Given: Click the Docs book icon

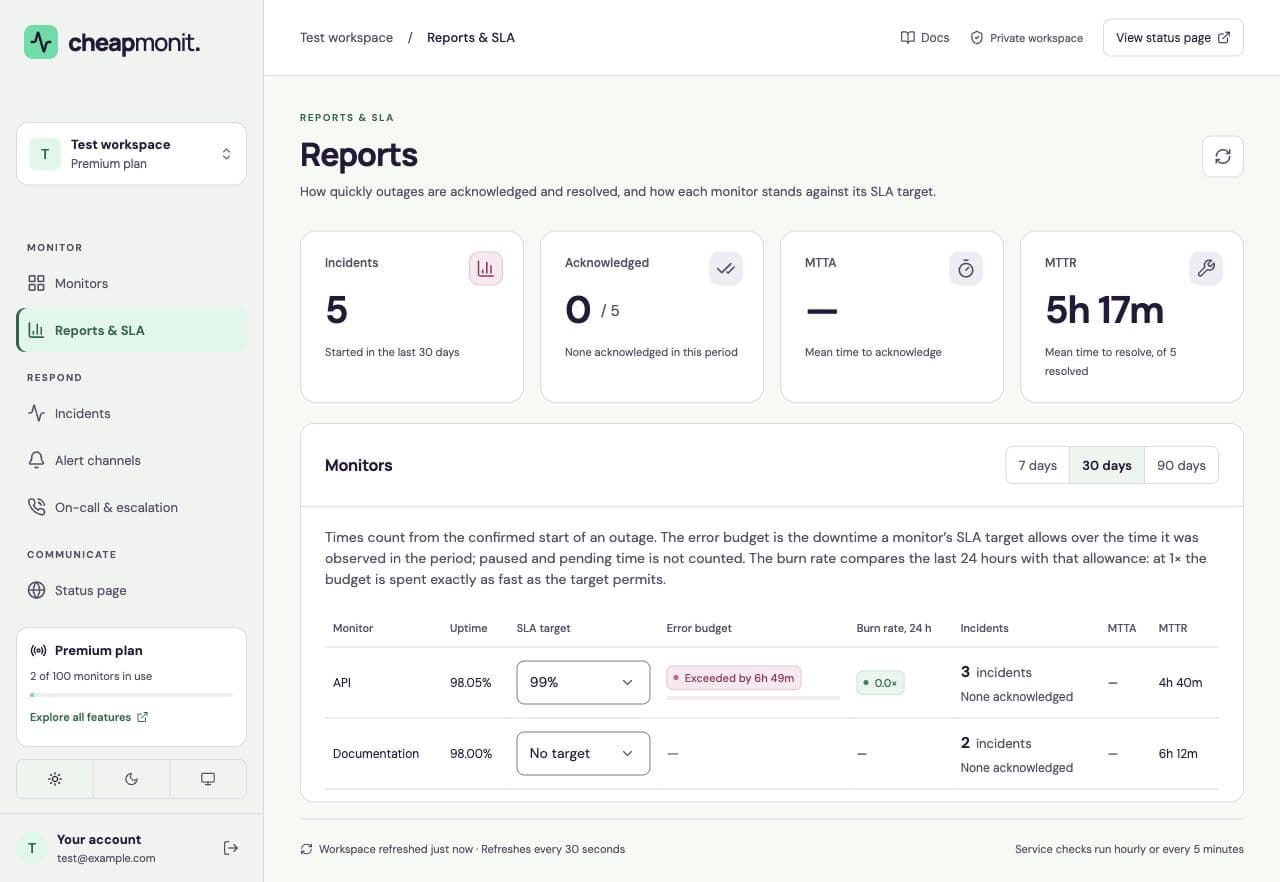Looking at the screenshot, I should 908,38.
